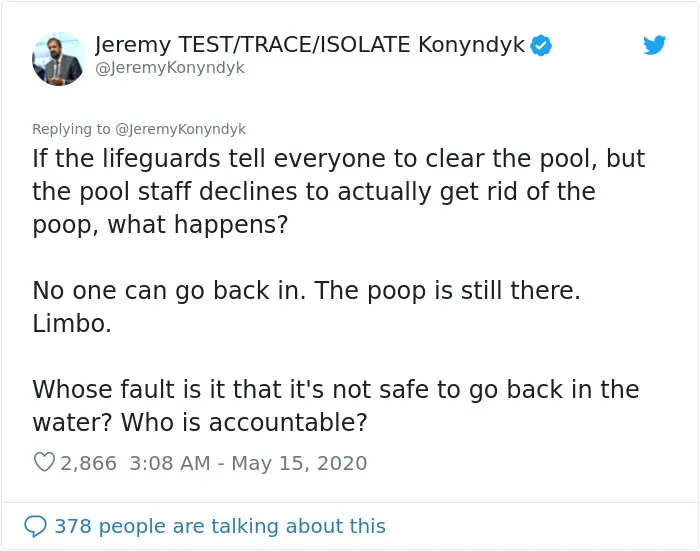
Task: Click the "poop, what happens?" text line
Action: pyautogui.click(x=160, y=225)
